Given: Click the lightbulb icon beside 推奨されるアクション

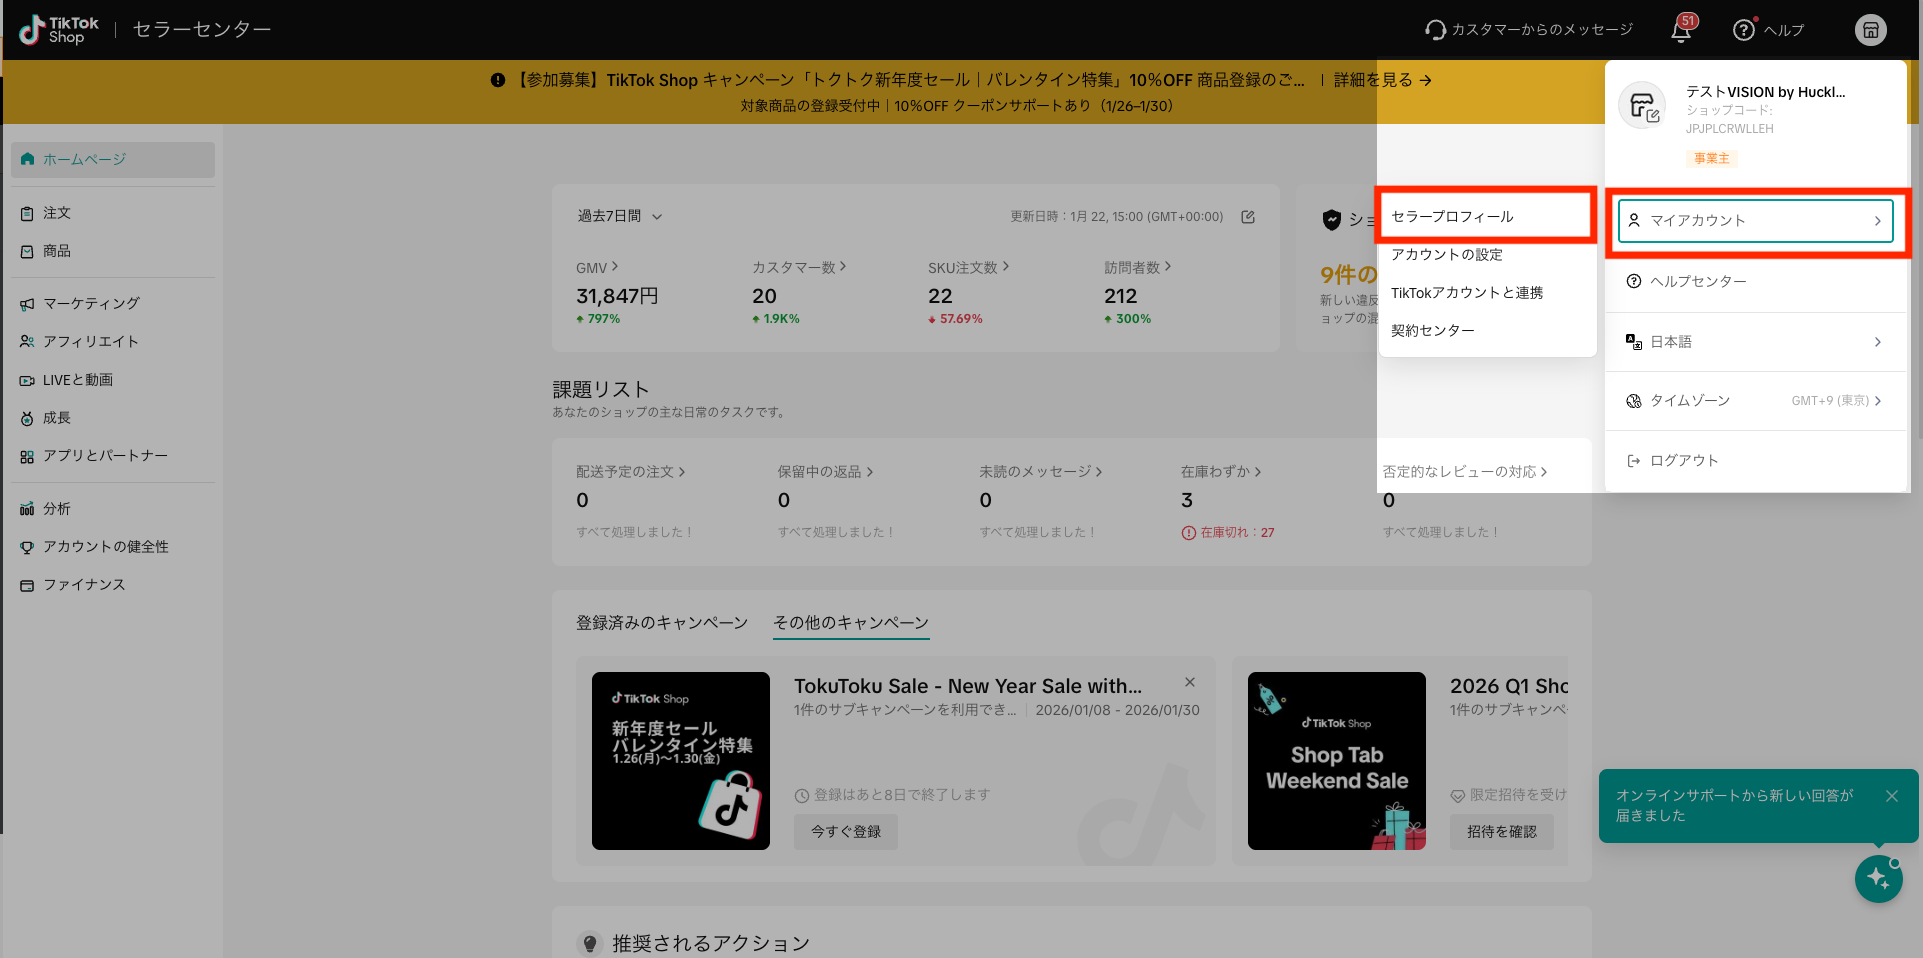Looking at the screenshot, I should click(590, 943).
